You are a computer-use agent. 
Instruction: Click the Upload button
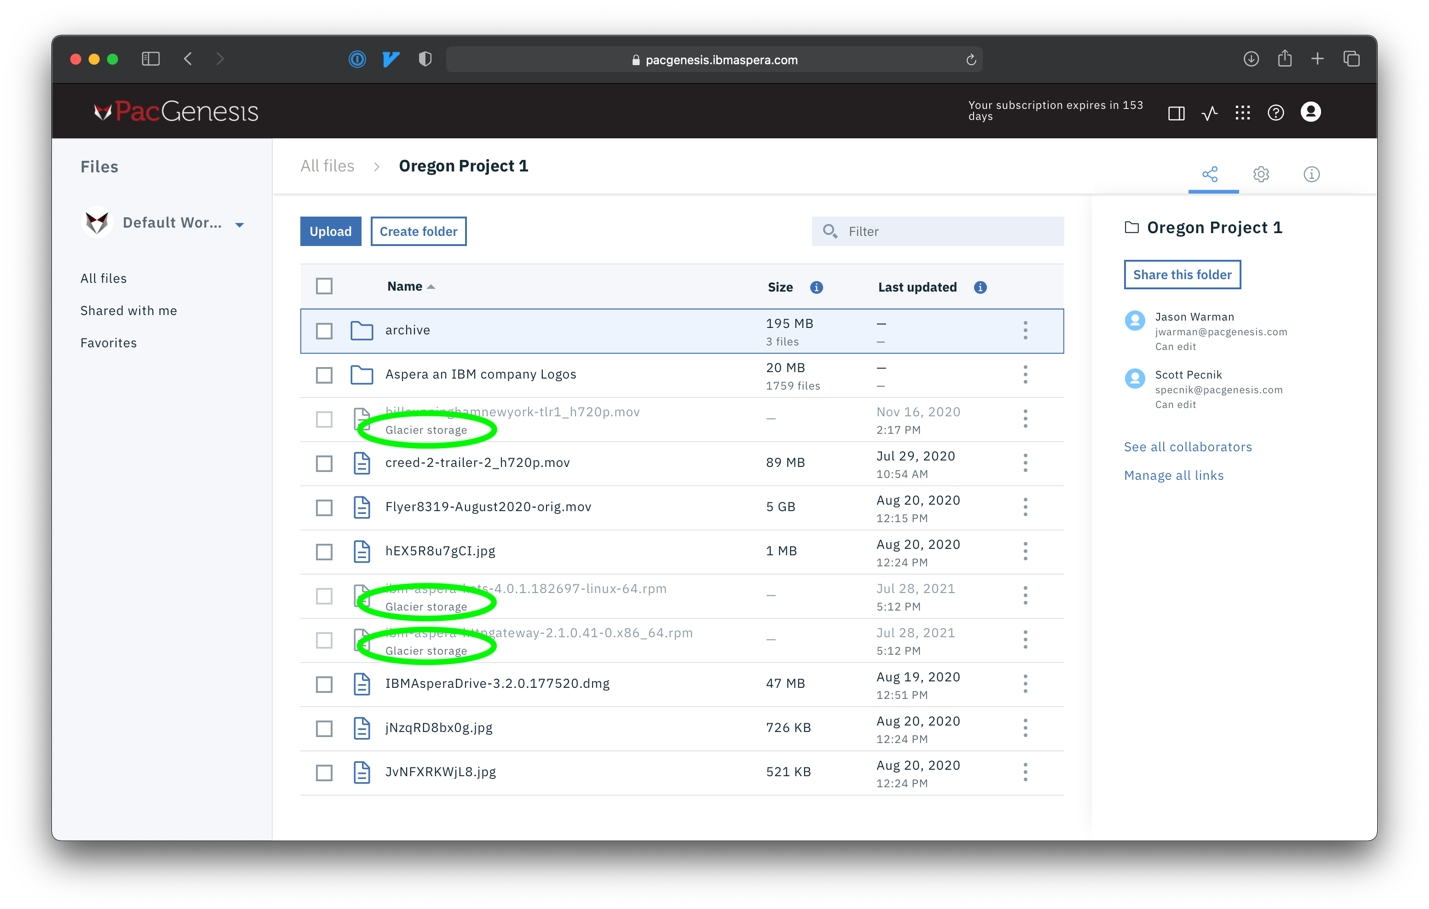330,231
